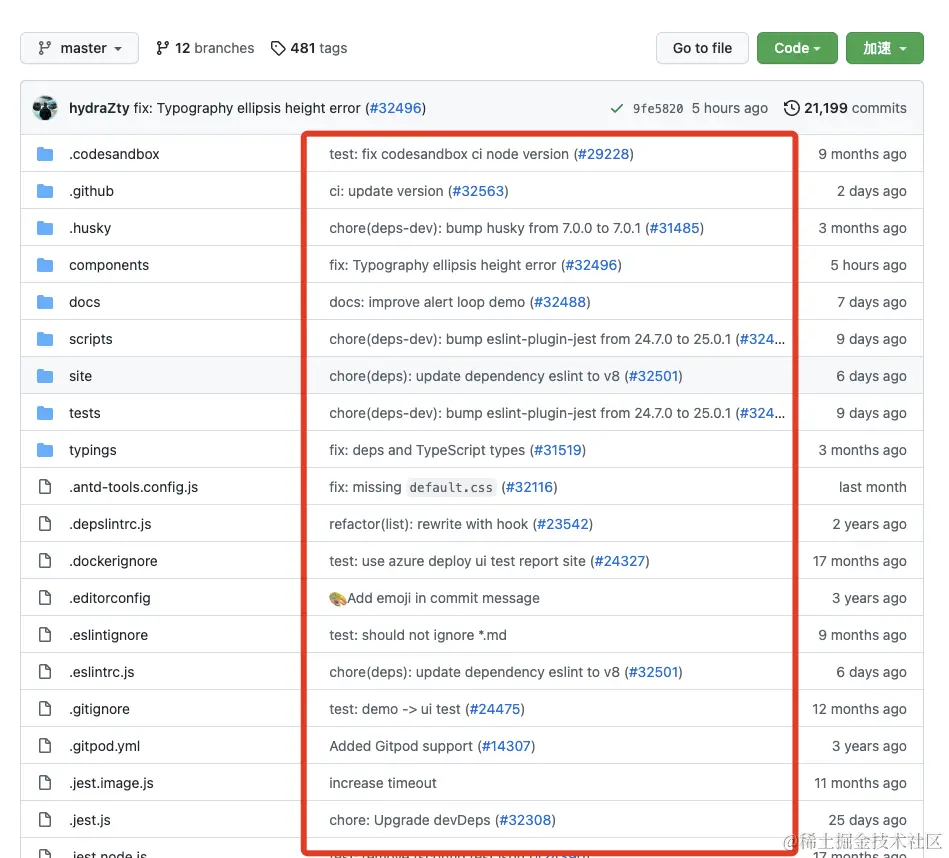
Task: Open the 加速 dropdown button
Action: (x=884, y=48)
